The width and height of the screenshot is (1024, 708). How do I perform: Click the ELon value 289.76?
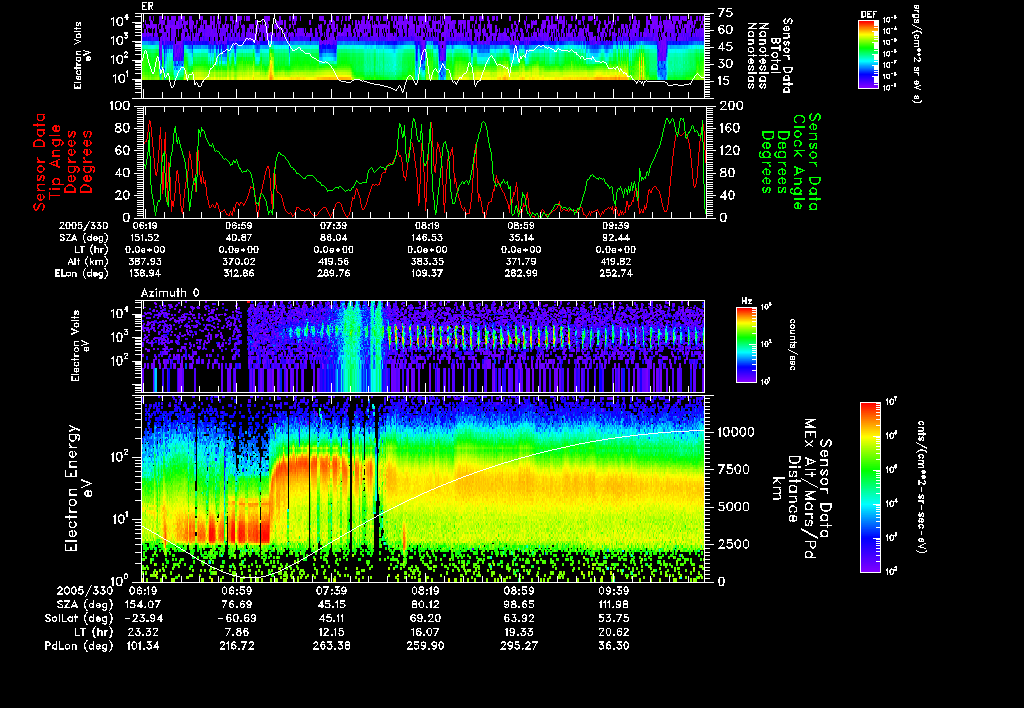[x=333, y=273]
